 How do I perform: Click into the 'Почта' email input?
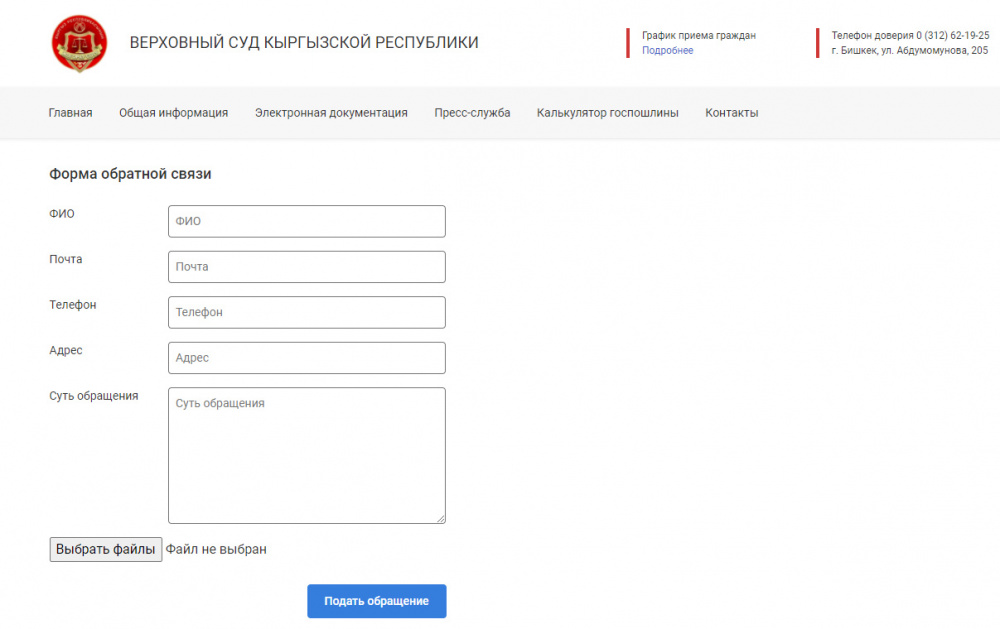(306, 267)
